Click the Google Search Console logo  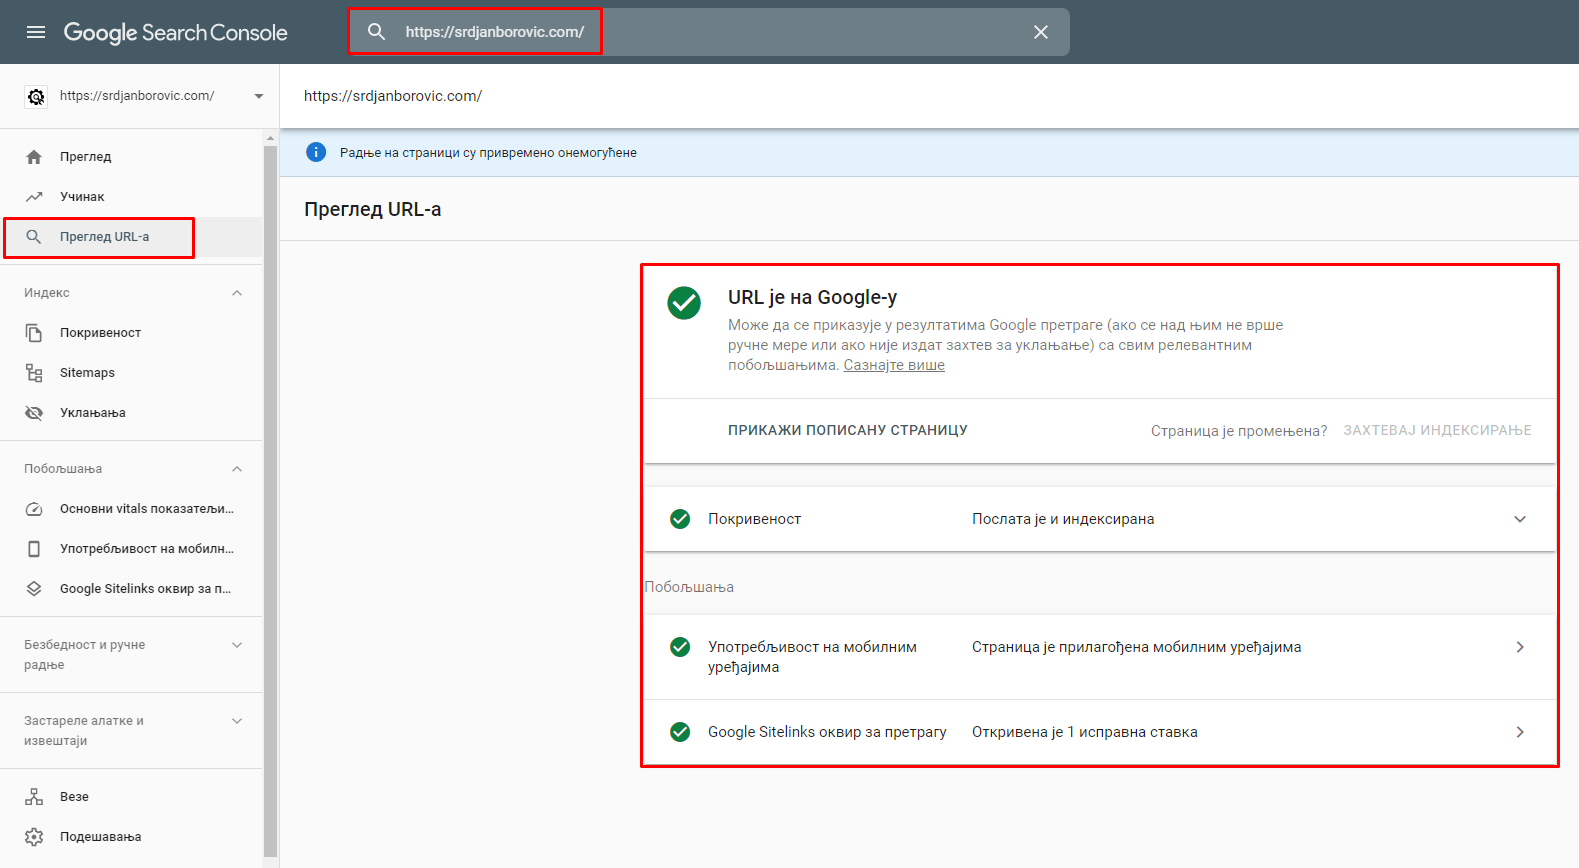pos(175,32)
